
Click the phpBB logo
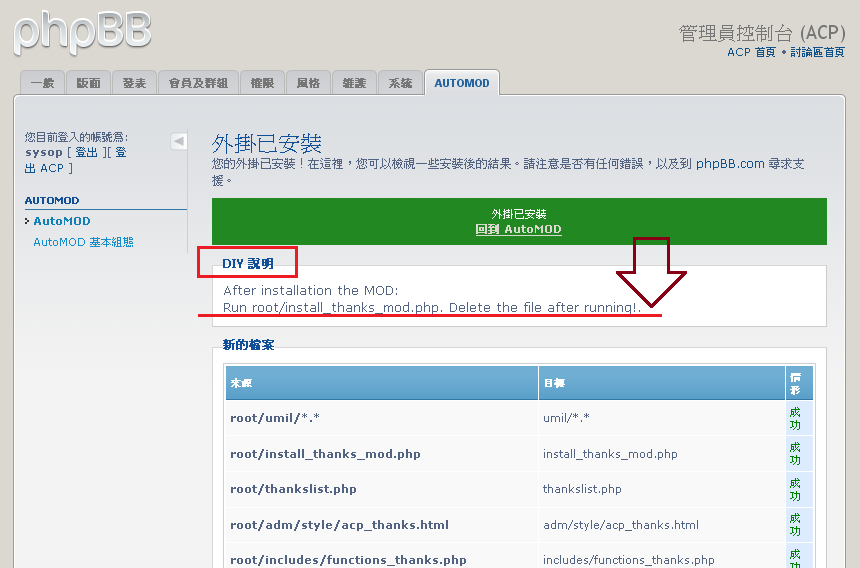coord(82,31)
